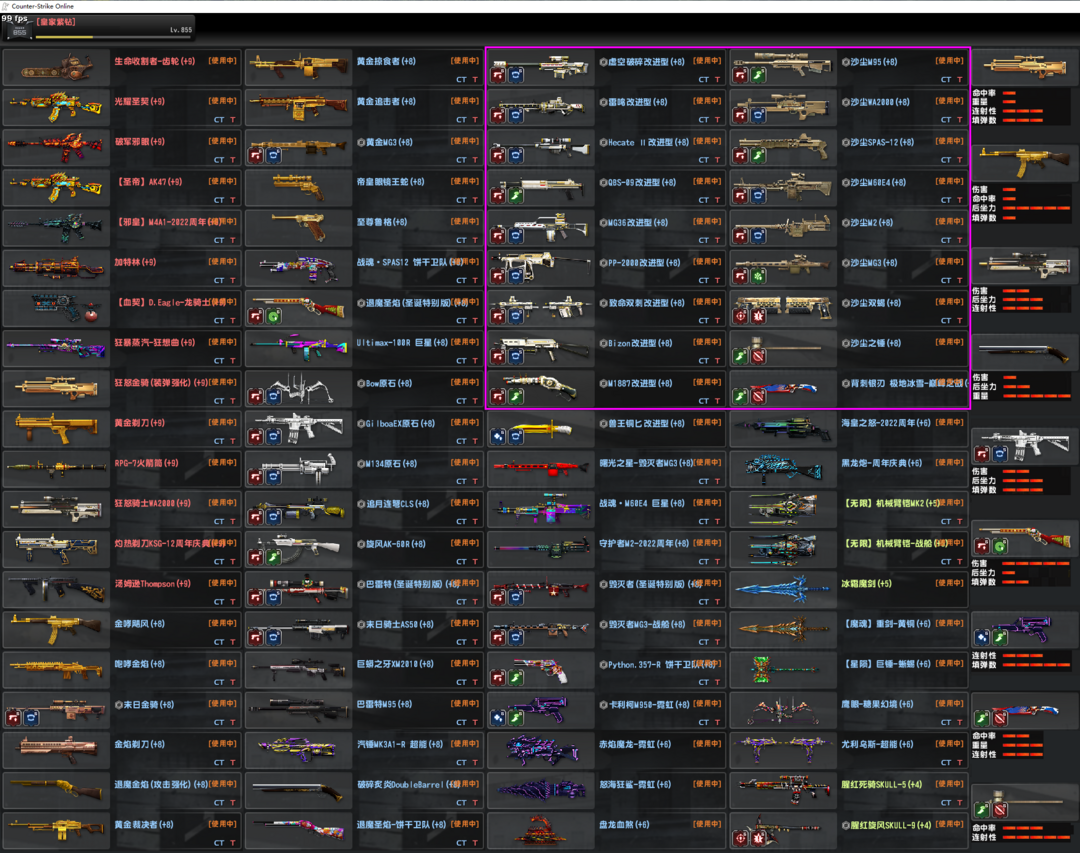Select the name Hecate II 改进型 (+8)

tap(648, 143)
